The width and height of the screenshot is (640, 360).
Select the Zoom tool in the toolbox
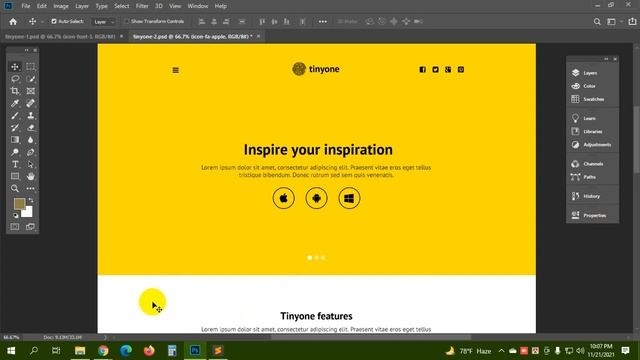15,189
